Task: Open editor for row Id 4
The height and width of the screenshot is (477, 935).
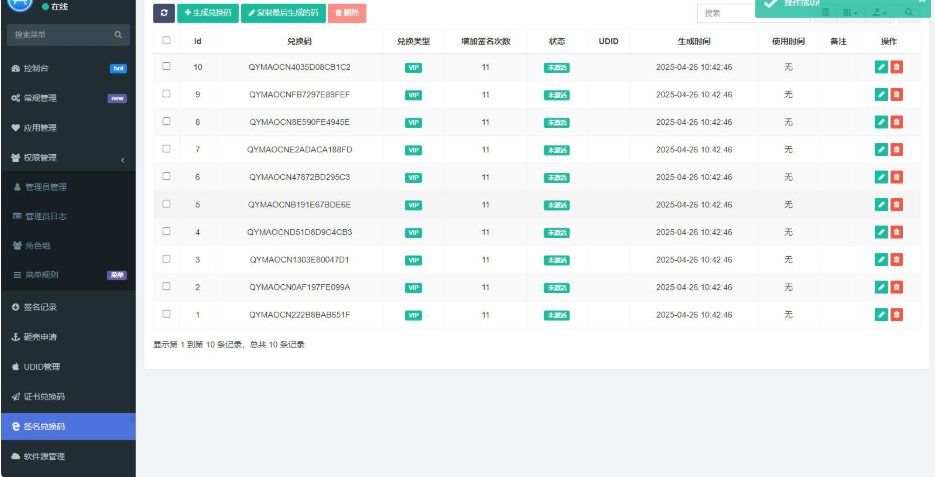Action: 881,232
